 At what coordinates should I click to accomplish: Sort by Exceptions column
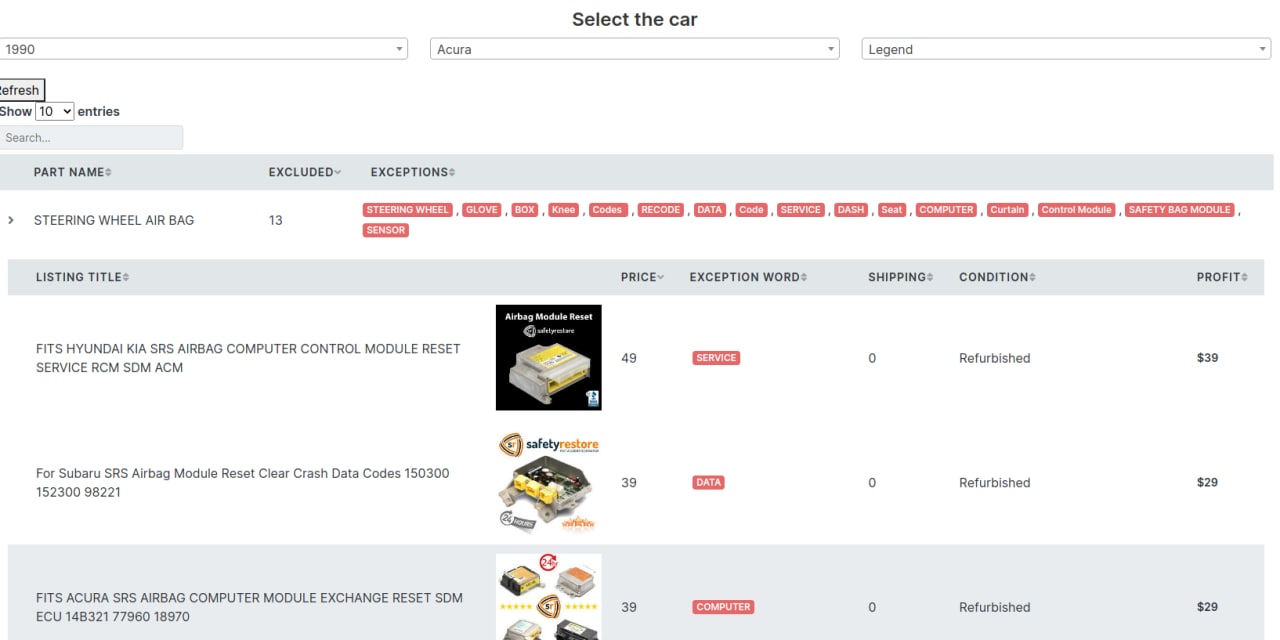pos(412,172)
